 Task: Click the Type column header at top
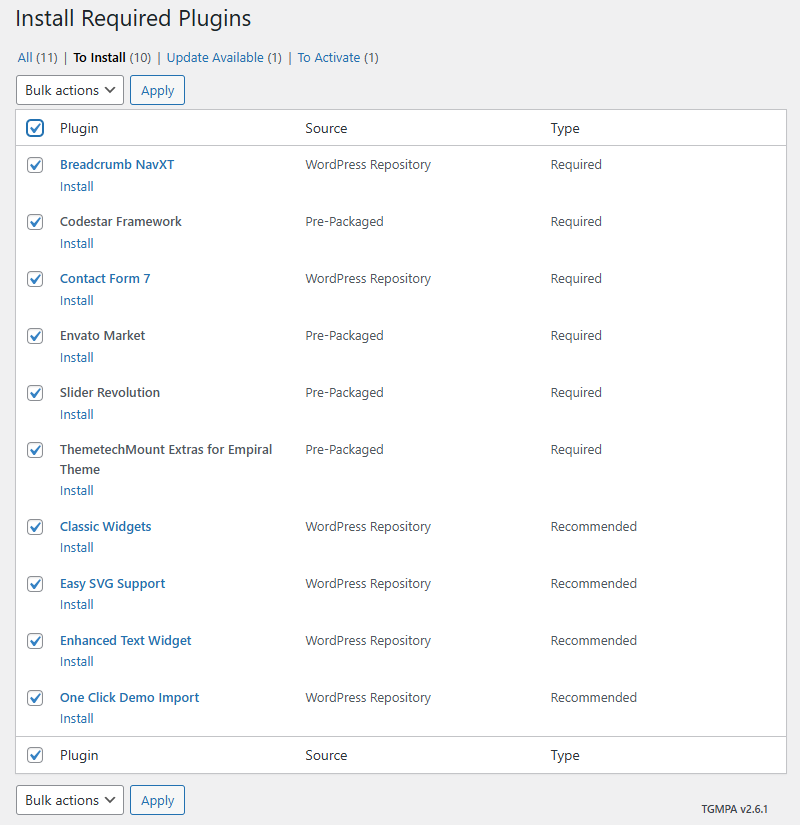tap(565, 128)
